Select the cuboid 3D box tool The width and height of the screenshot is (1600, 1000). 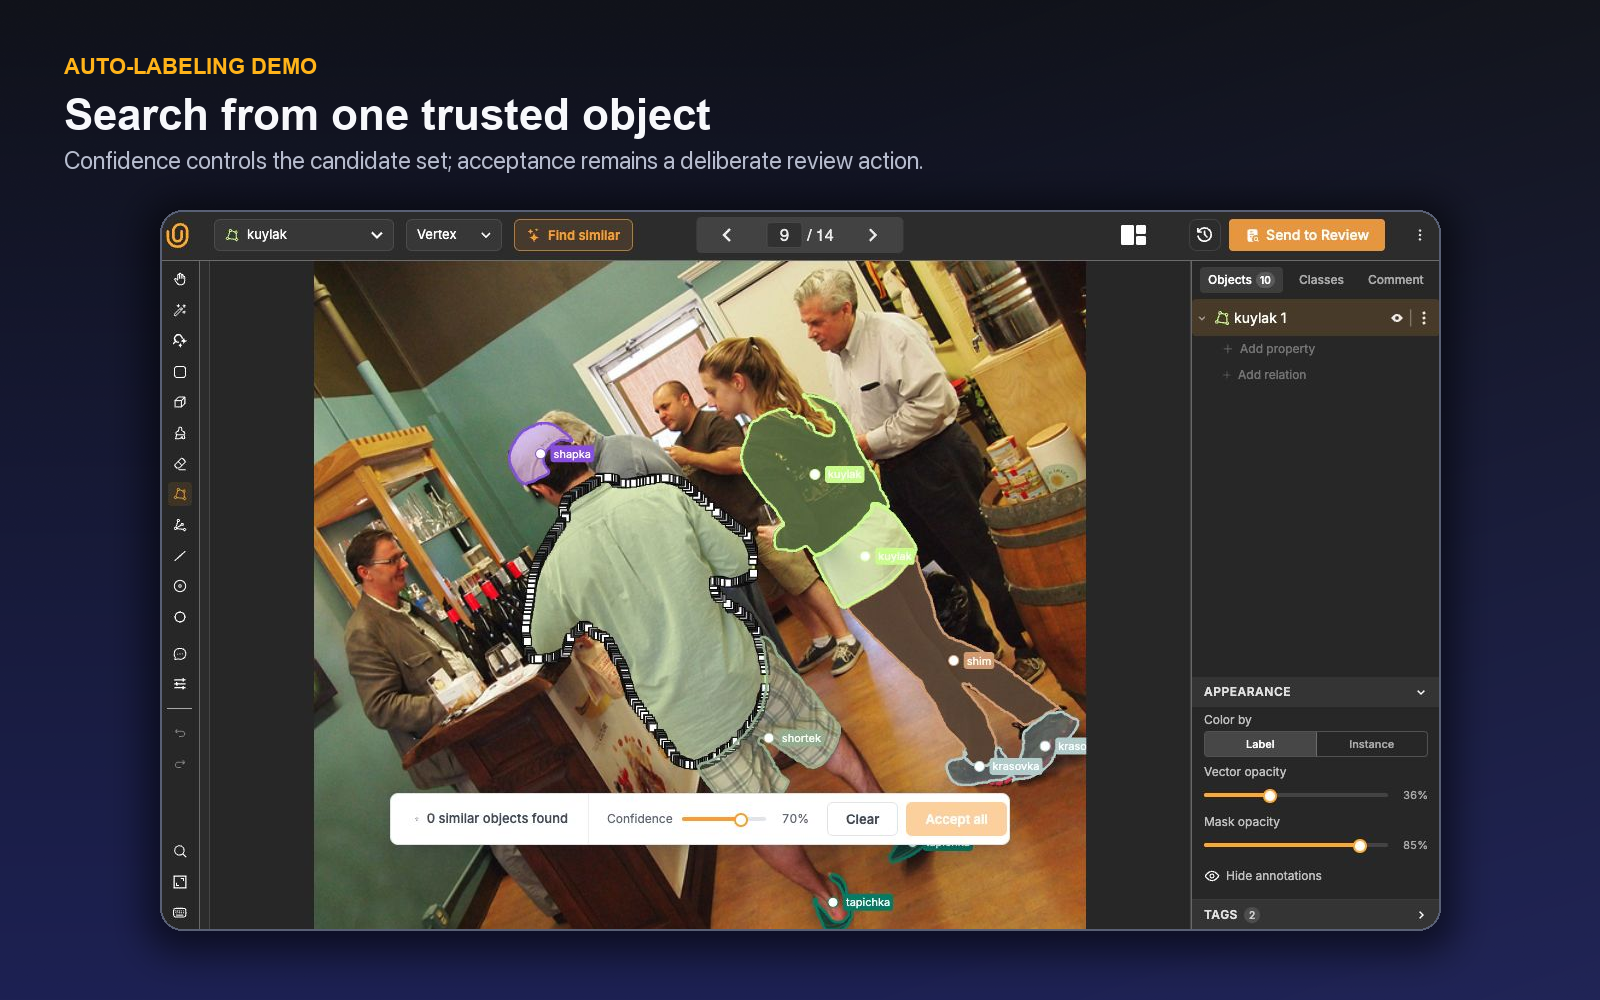180,402
